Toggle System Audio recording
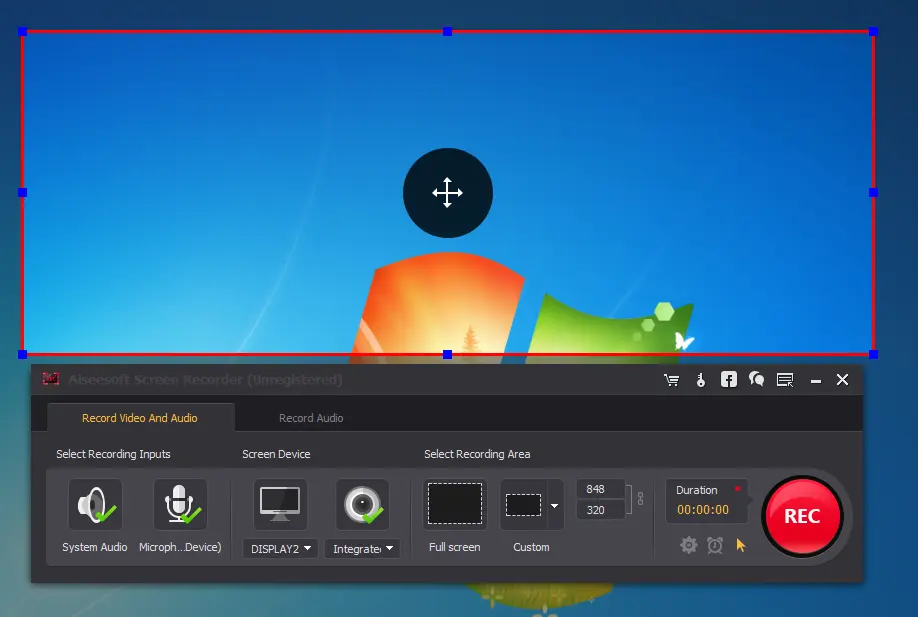 [94, 504]
